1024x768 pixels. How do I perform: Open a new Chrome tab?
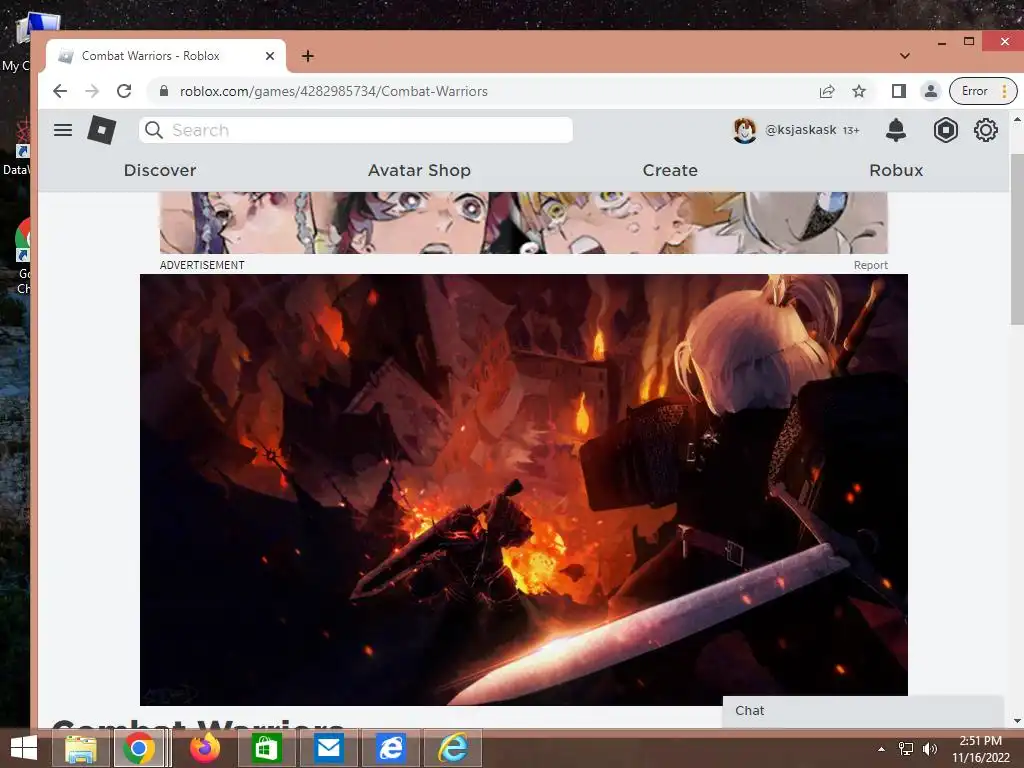308,56
